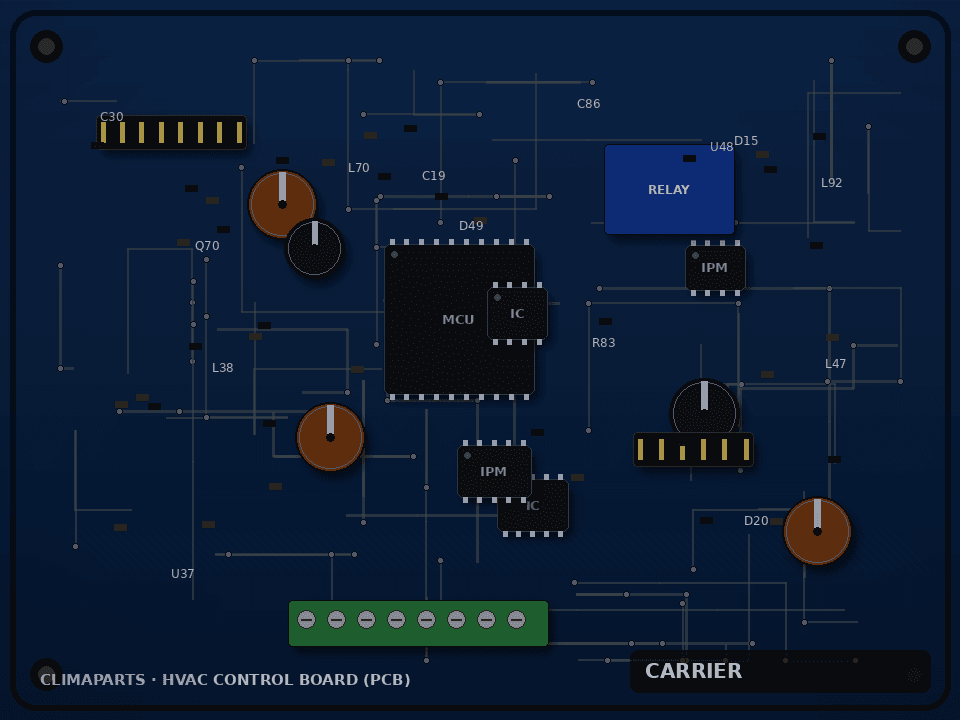This screenshot has height=720, width=960.
Task: Select the brown potentiometer near D20
Action: [x=817, y=531]
